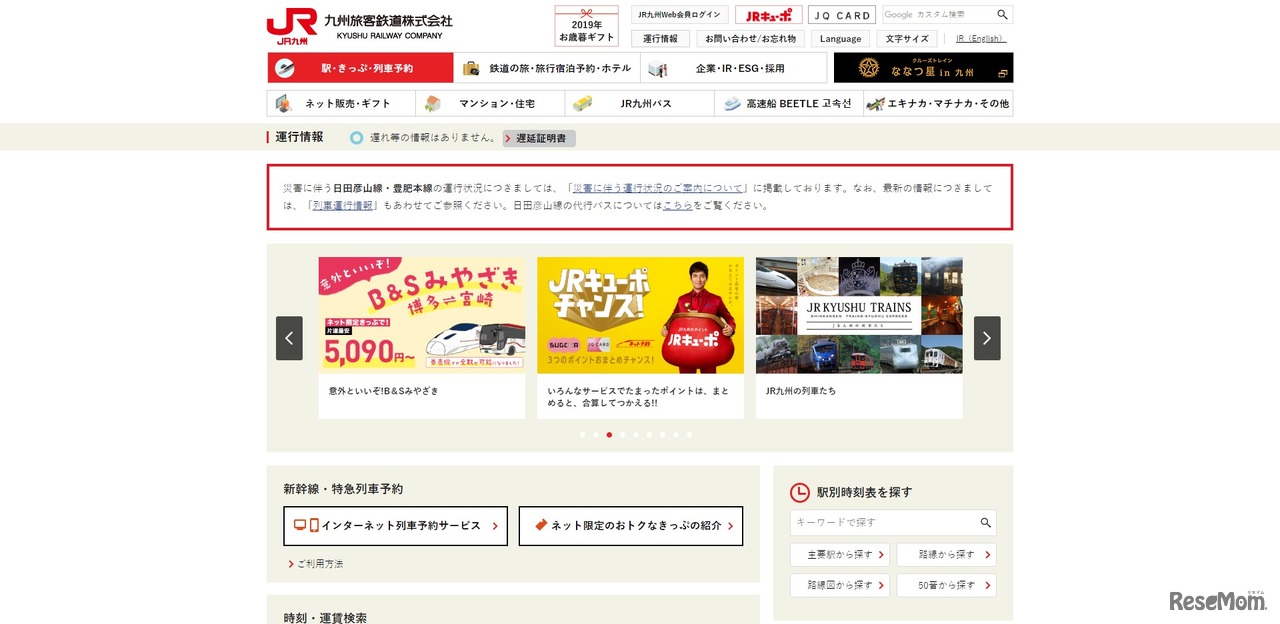
Task: Click the icon next to エキナカ・マチナカ
Action: click(x=875, y=103)
